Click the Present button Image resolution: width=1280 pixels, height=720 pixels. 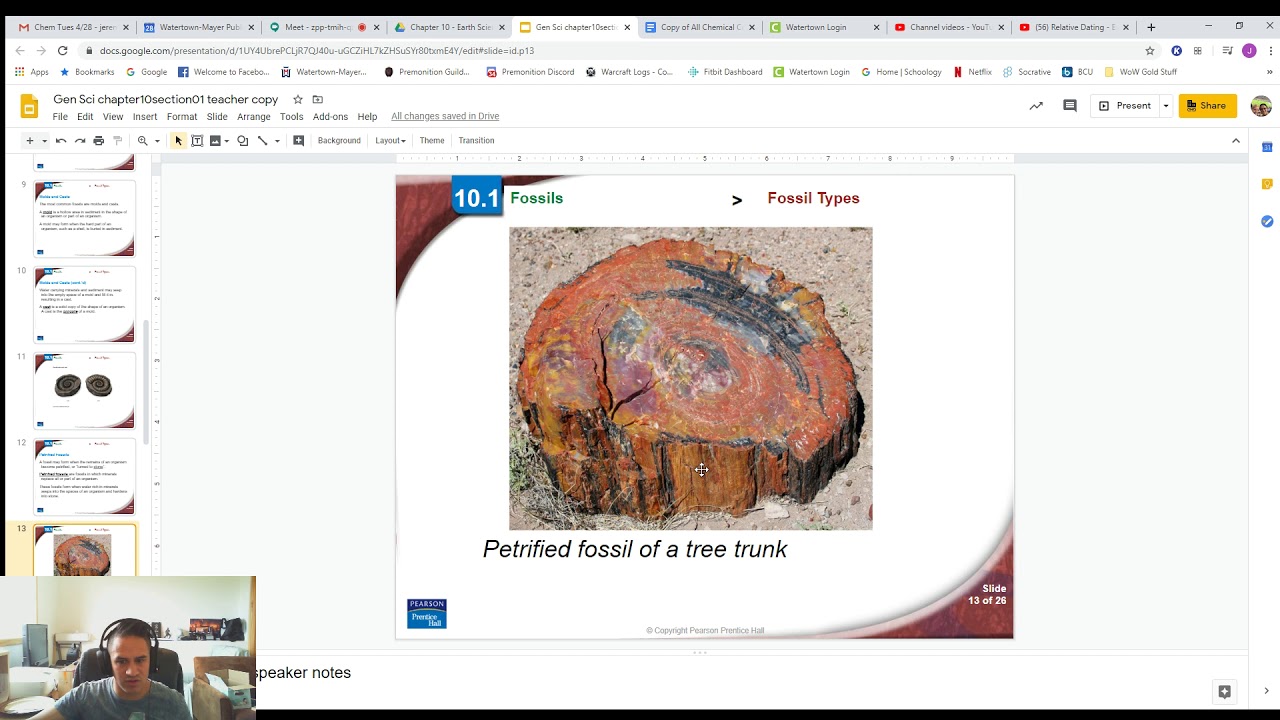pos(1124,106)
